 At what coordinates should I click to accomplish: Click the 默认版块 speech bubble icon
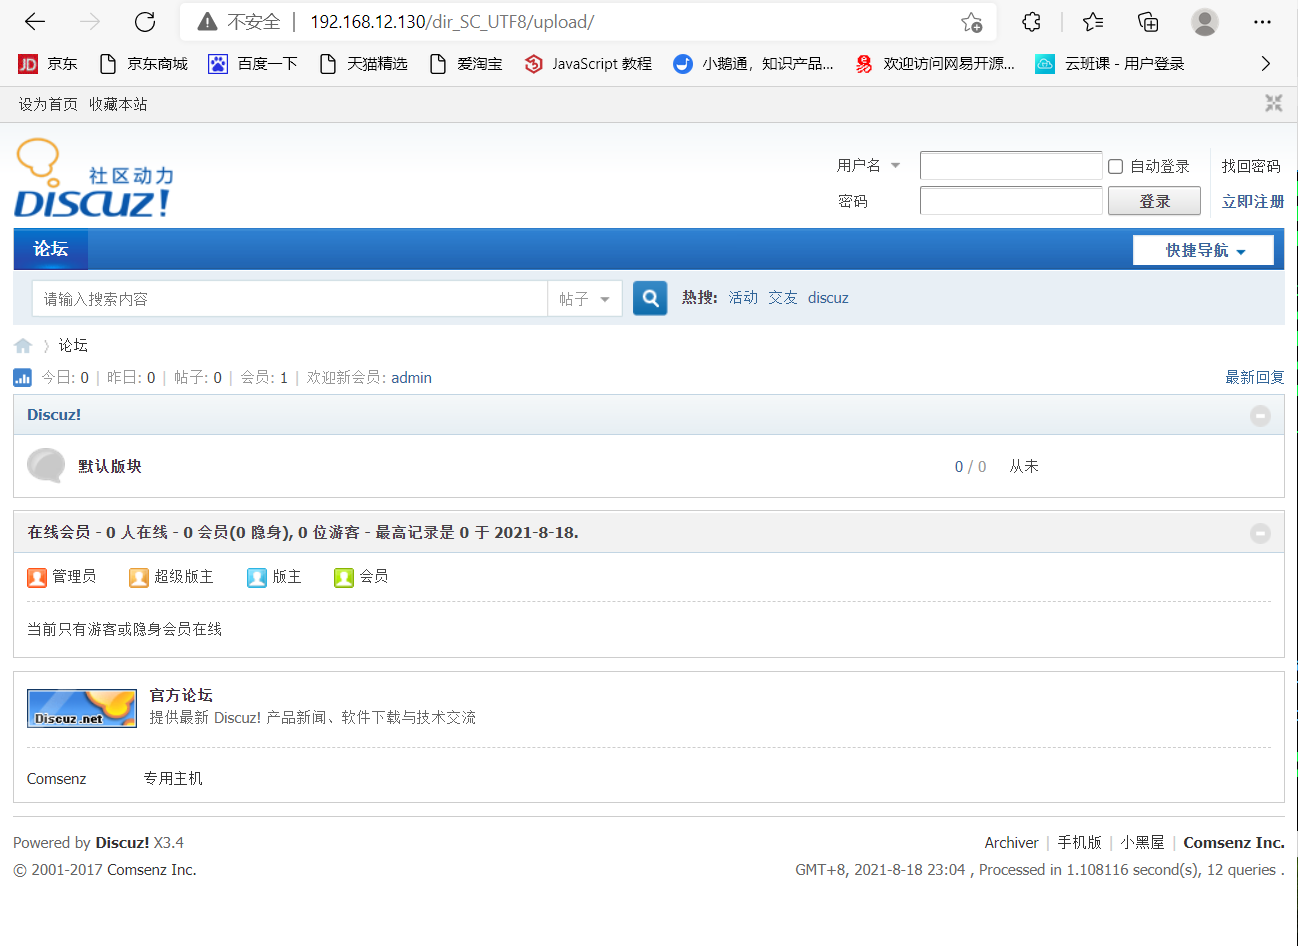pos(46,465)
